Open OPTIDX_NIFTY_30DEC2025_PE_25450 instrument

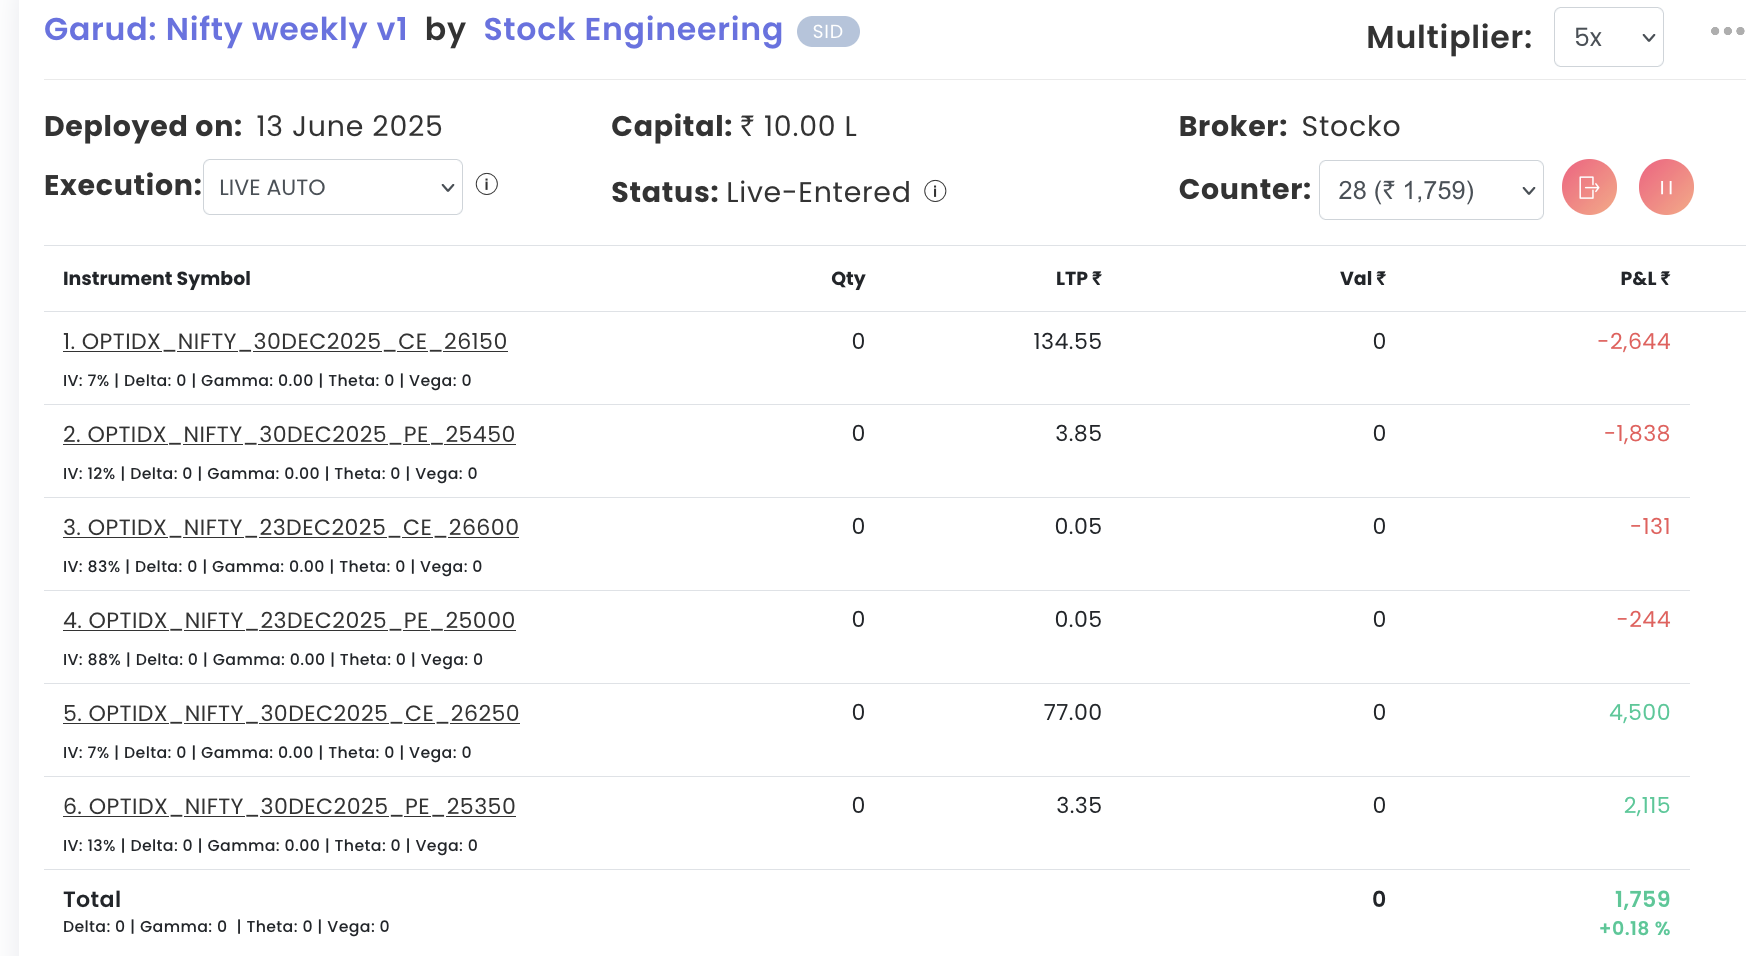tap(289, 435)
